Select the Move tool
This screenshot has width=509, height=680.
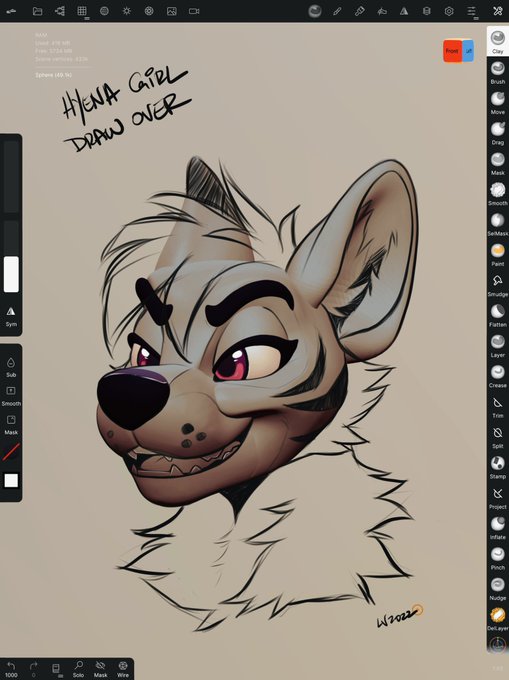[498, 102]
